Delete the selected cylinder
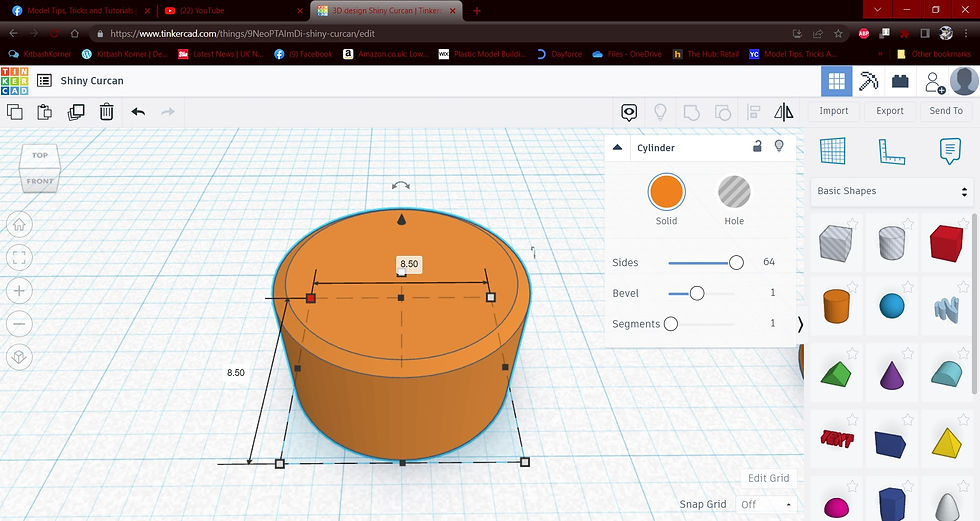 click(107, 112)
